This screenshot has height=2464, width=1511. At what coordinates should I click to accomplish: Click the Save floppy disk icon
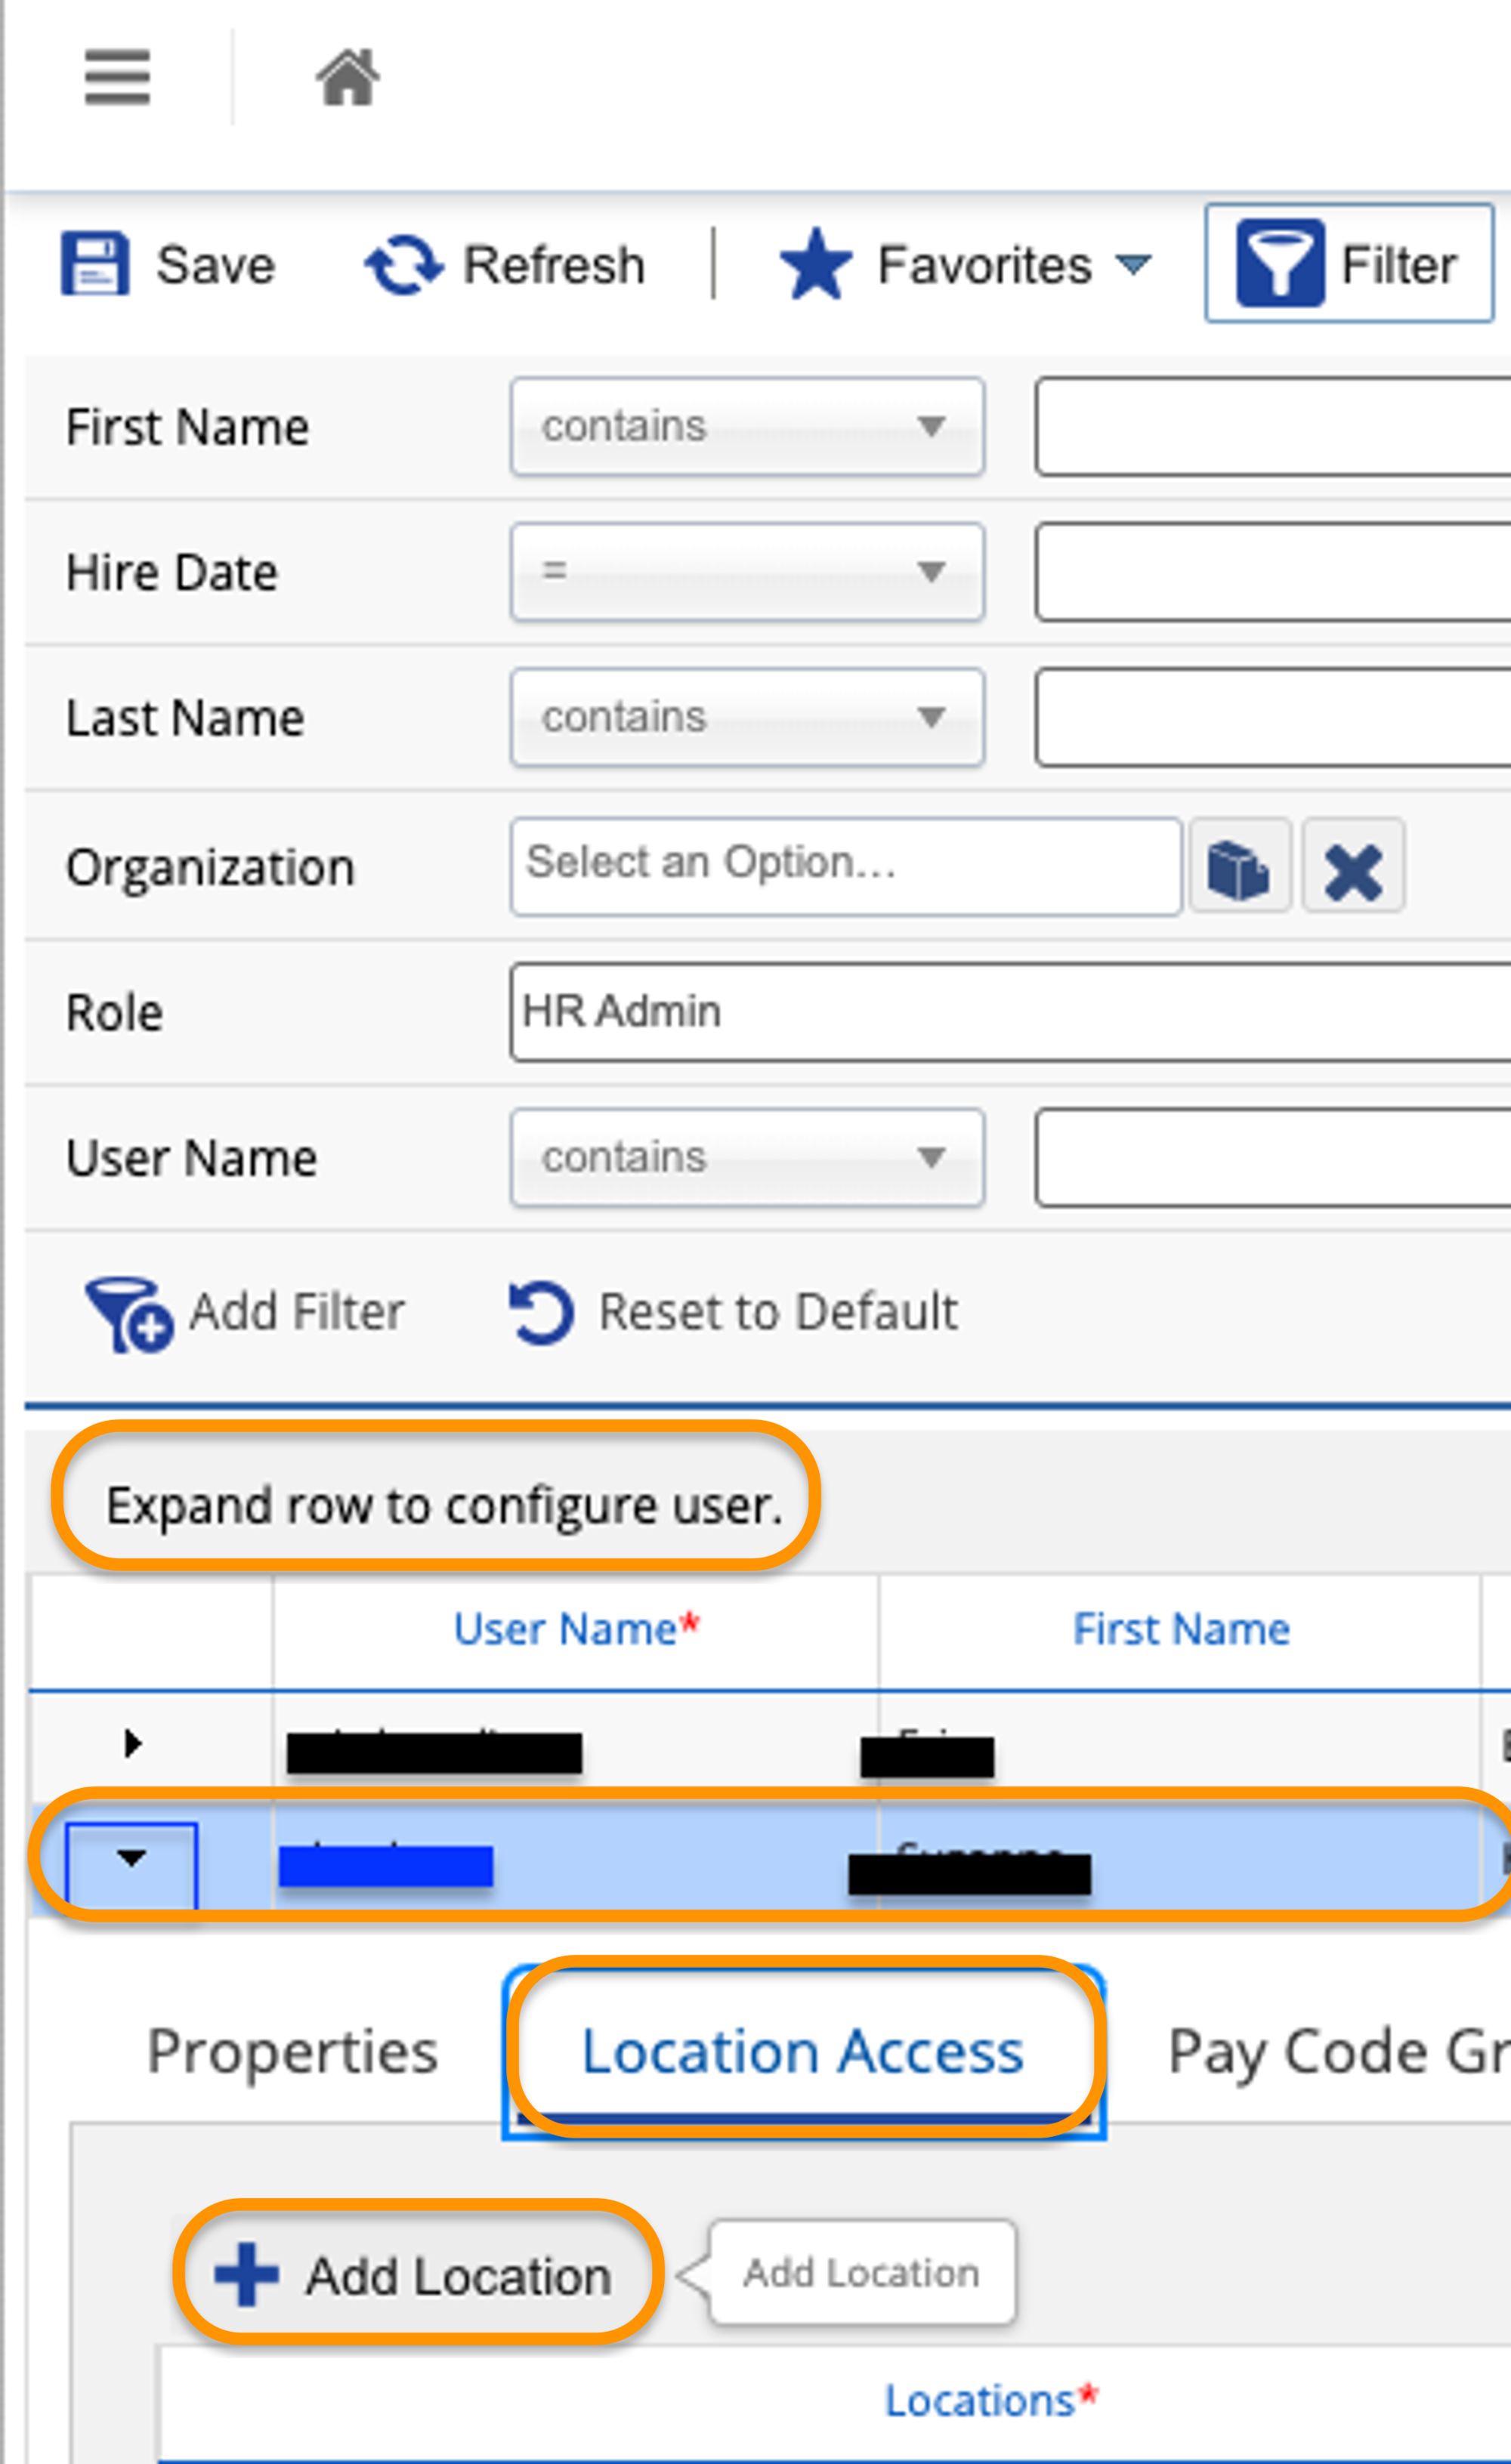point(95,264)
